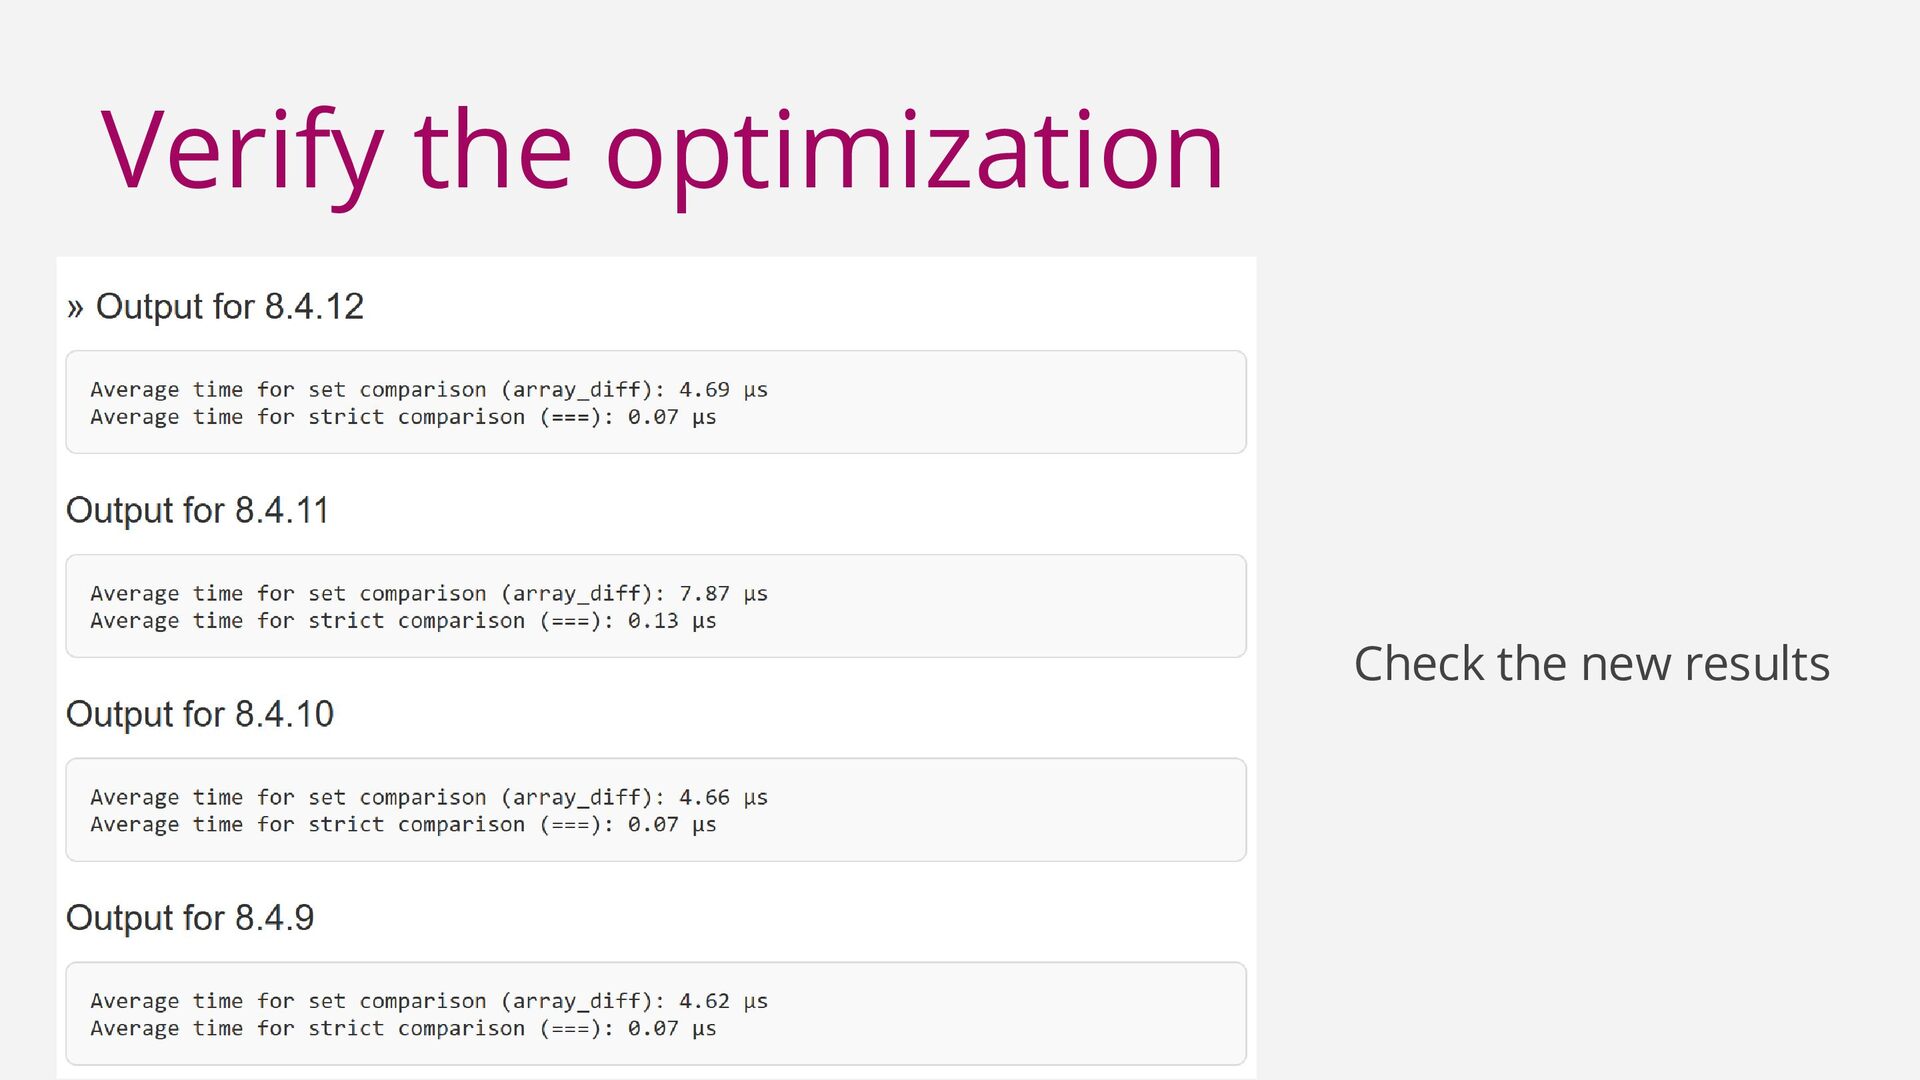The image size is (1920, 1080).
Task: Click the 4.66 µs array_diff result
Action: (722, 798)
